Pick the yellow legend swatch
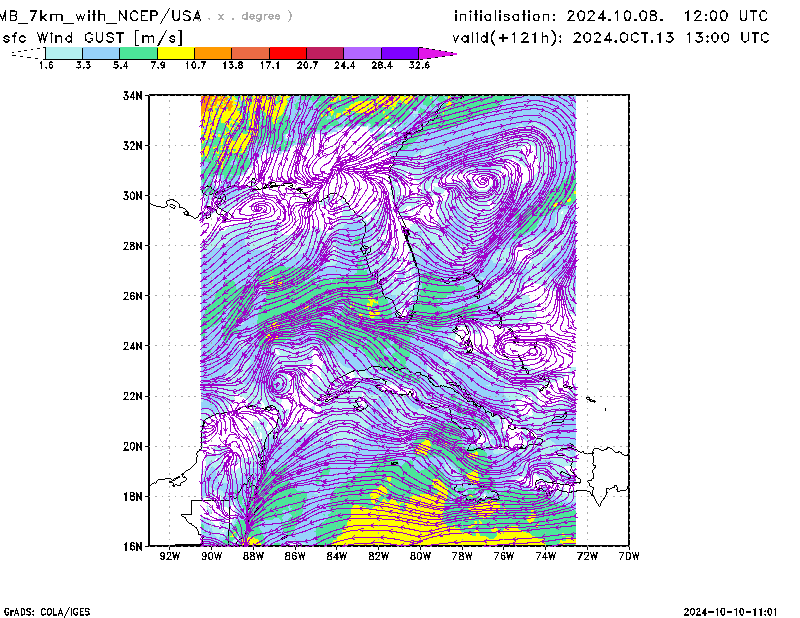 [x=176, y=53]
